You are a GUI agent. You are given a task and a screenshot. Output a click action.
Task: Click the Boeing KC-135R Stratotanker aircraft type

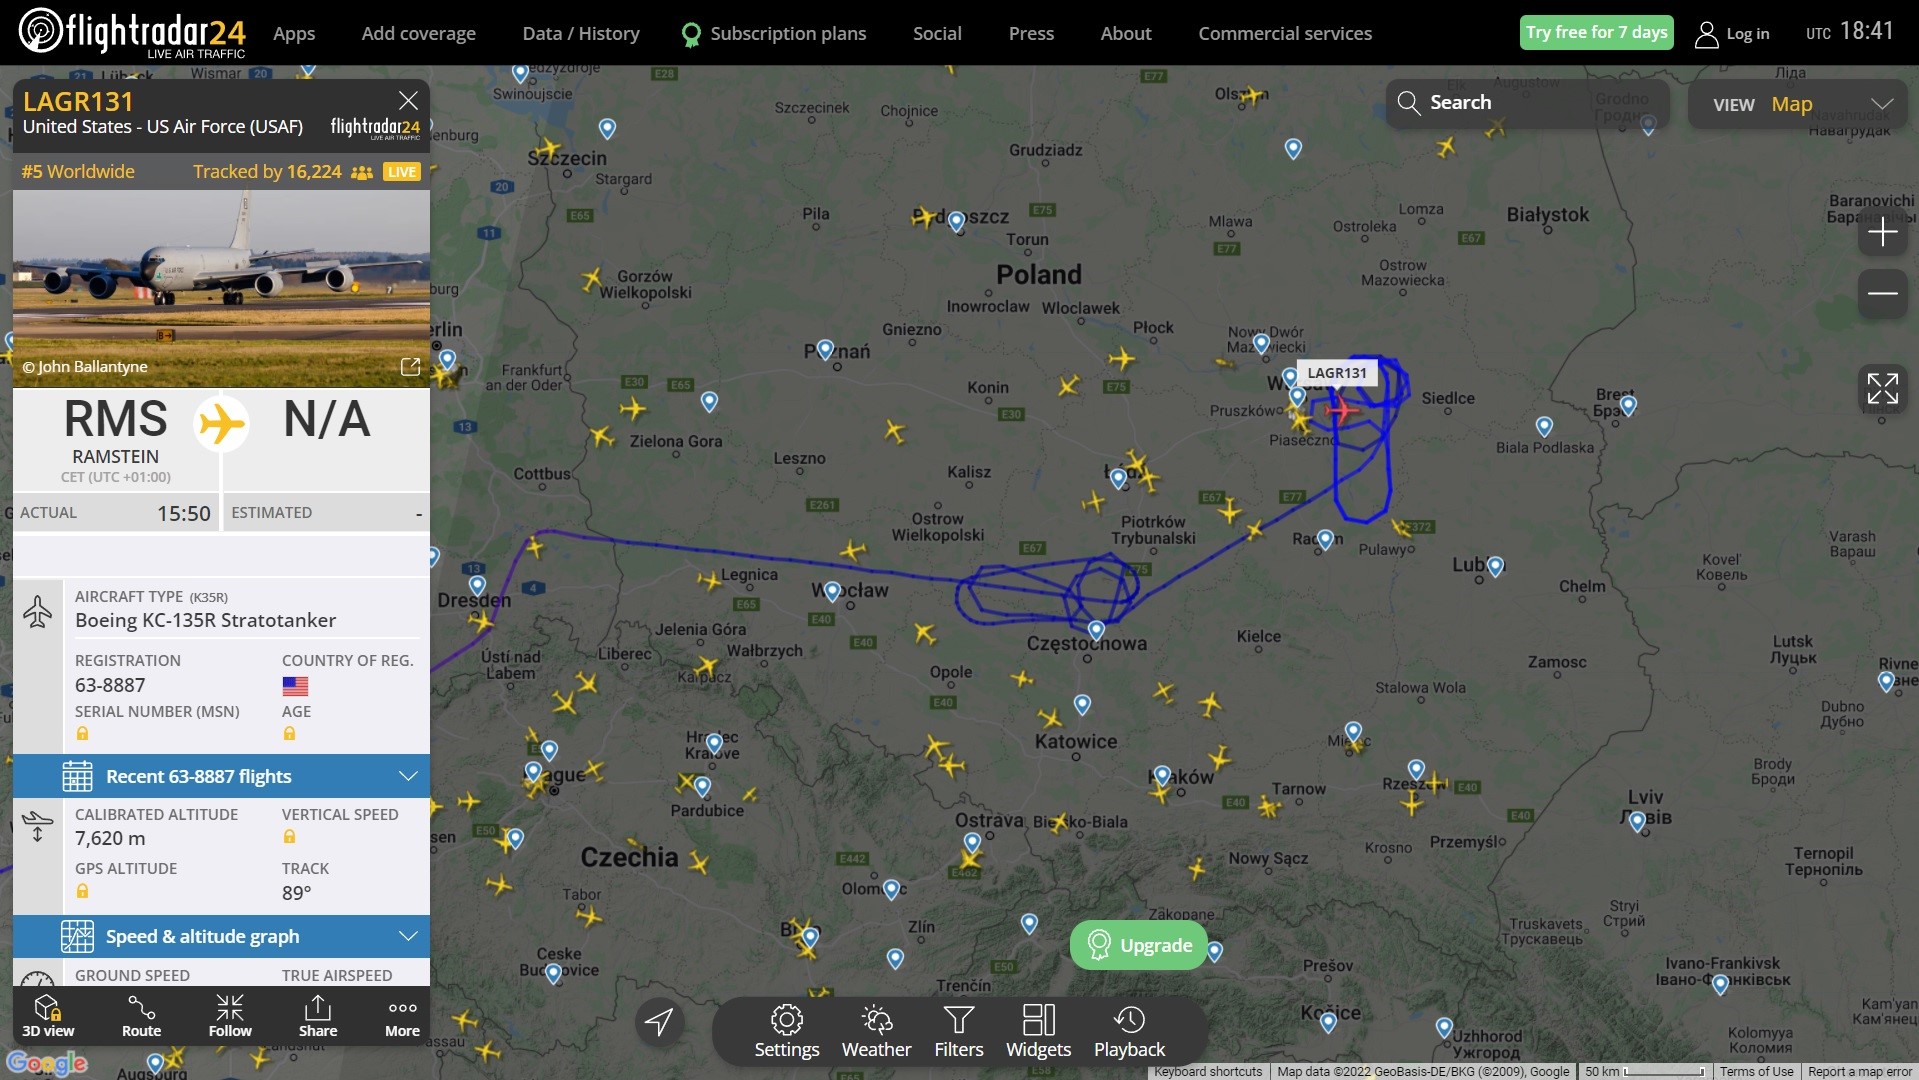pyautogui.click(x=205, y=620)
